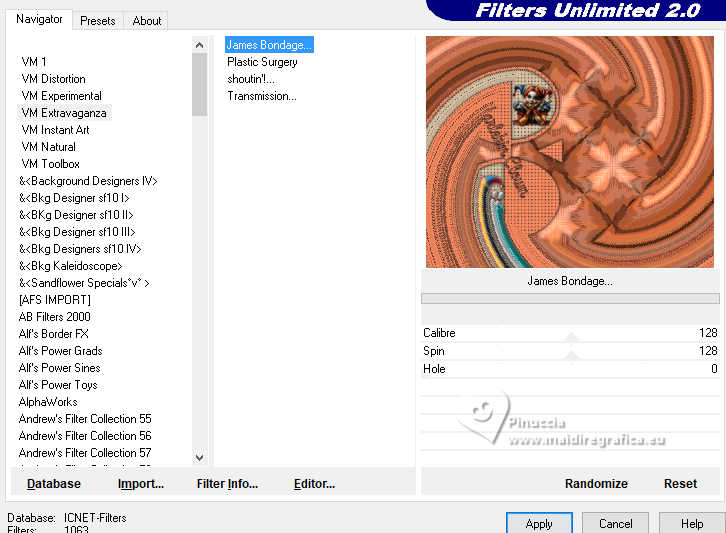Click the Import... button
Screen dimensions: 726x533
(141, 484)
